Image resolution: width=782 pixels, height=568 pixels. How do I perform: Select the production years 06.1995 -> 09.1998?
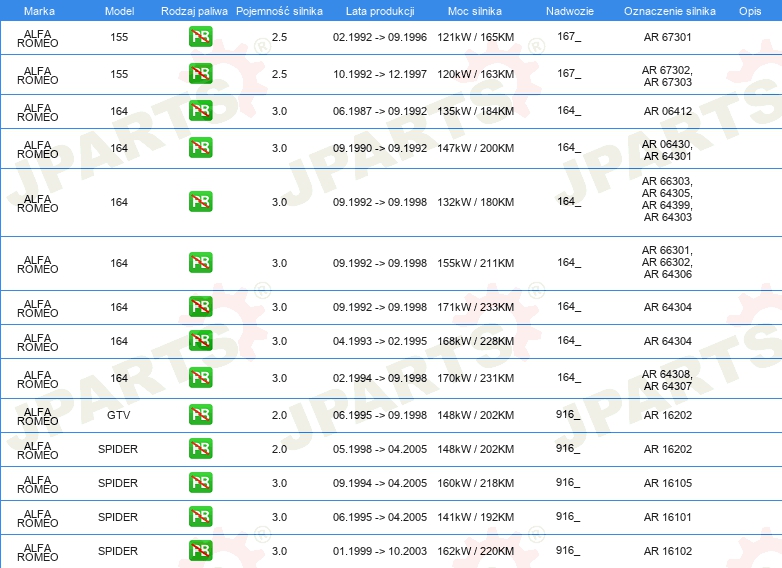click(380, 415)
